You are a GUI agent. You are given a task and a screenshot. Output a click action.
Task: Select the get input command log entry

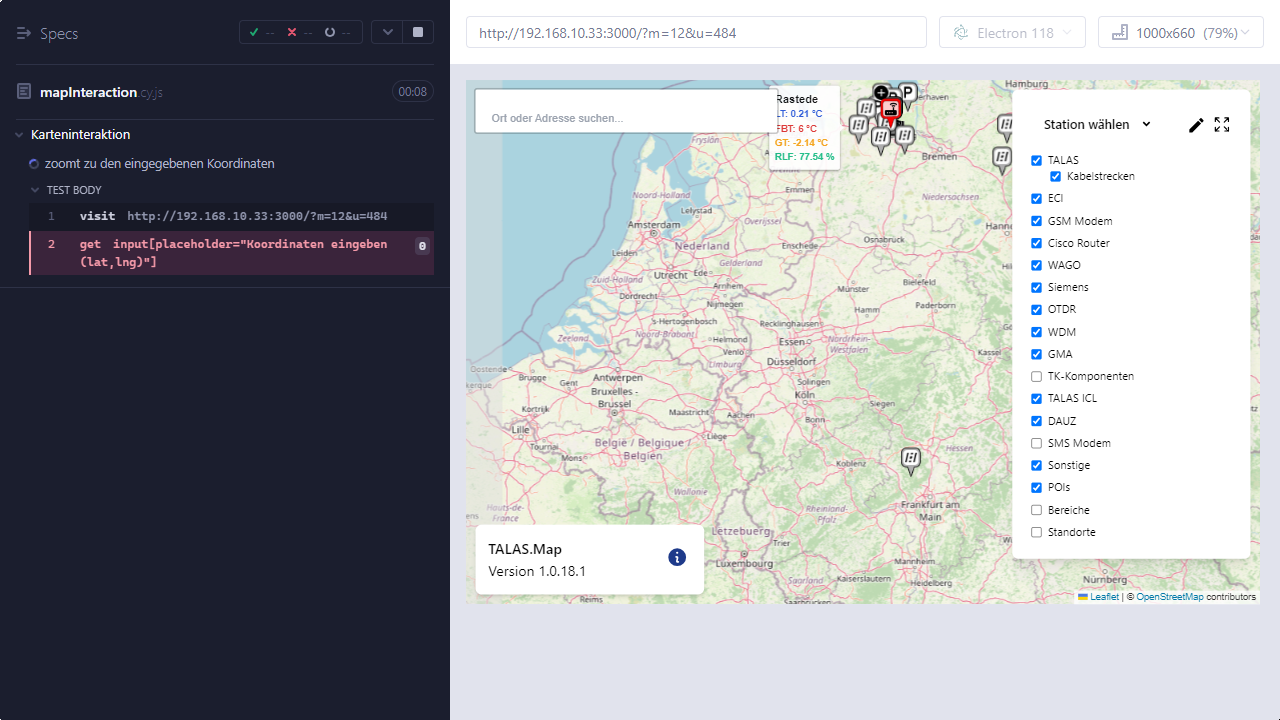pyautogui.click(x=232, y=253)
